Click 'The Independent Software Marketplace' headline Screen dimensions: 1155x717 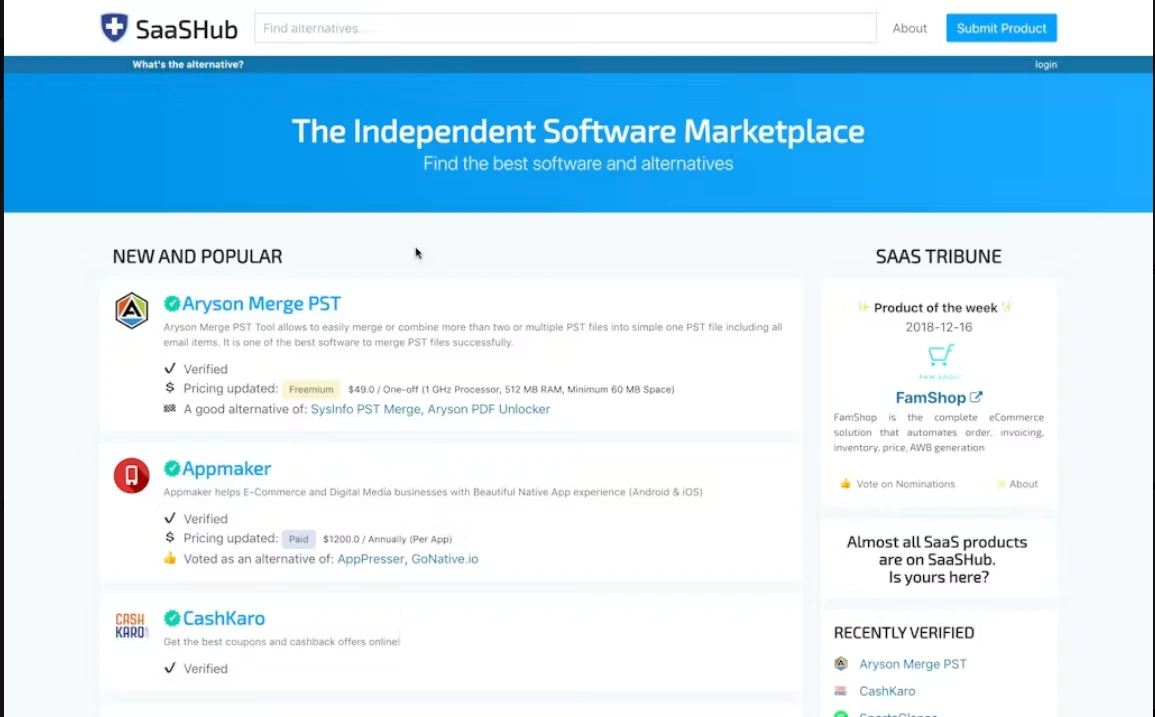click(x=578, y=131)
